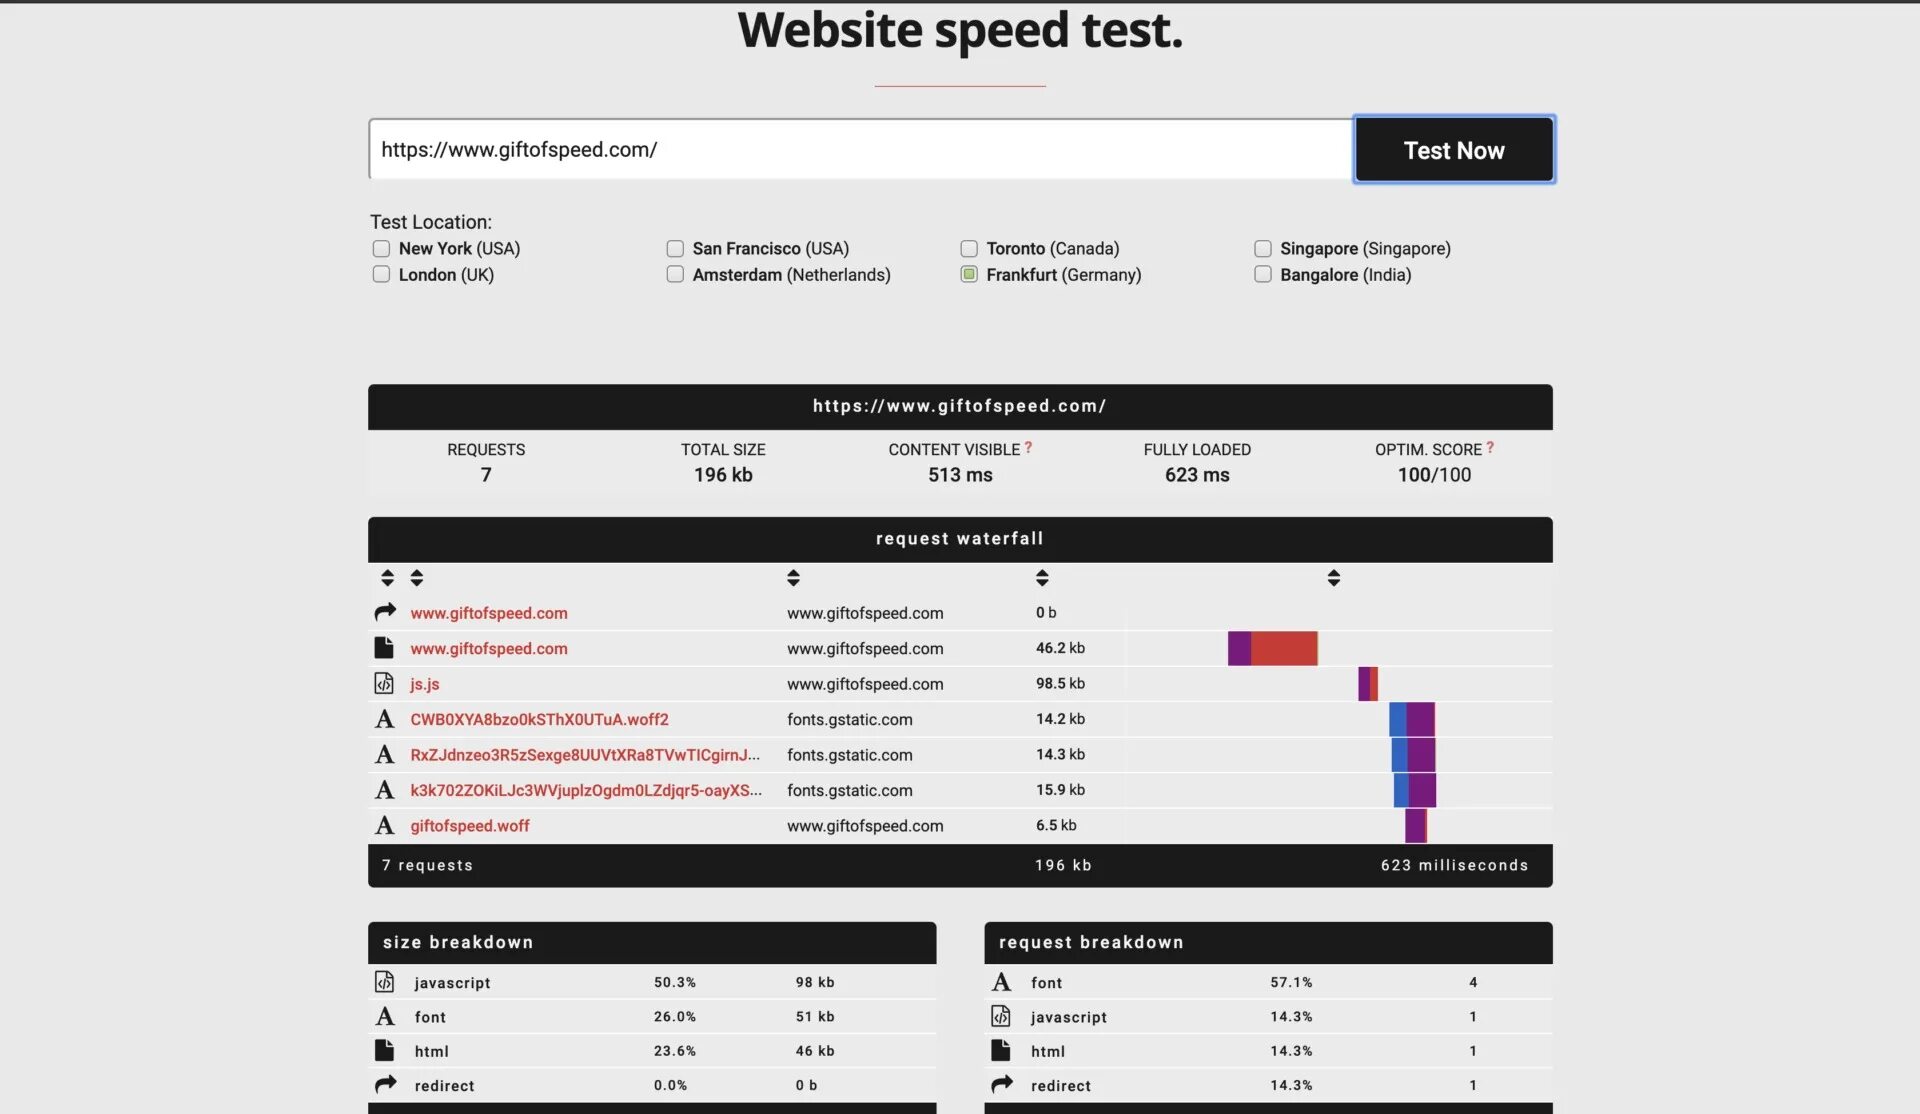Viewport: 1920px width, 1114px height.
Task: Click the request breakdown header
Action: click(1268, 943)
